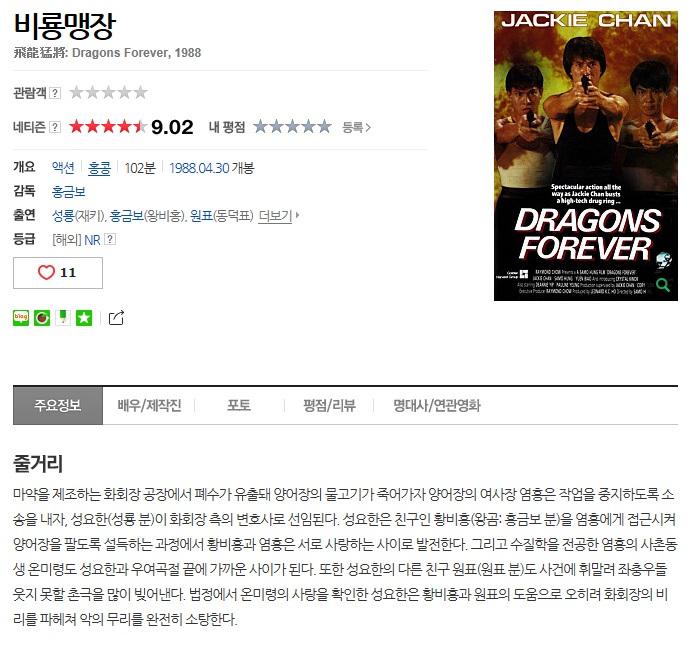Click the help icon next to 네티즌
Screen dimensions: 690x645
pyautogui.click(x=55, y=127)
